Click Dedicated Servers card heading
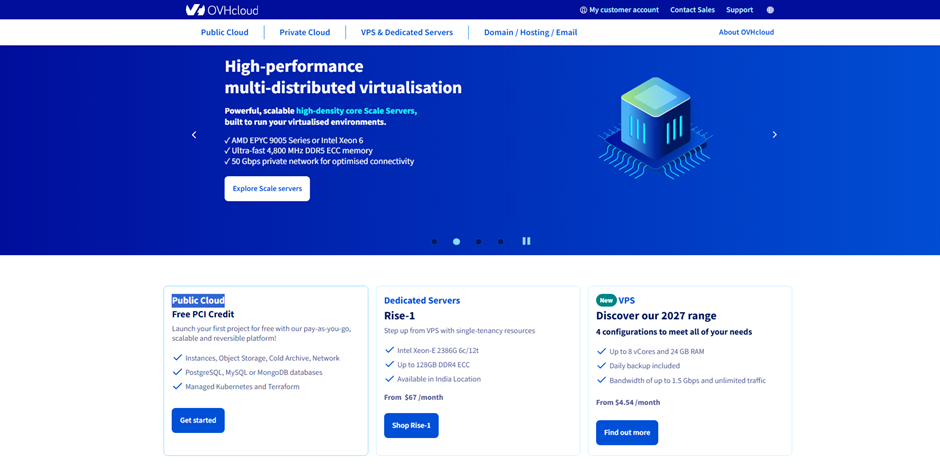This screenshot has width=940, height=464. [422, 300]
